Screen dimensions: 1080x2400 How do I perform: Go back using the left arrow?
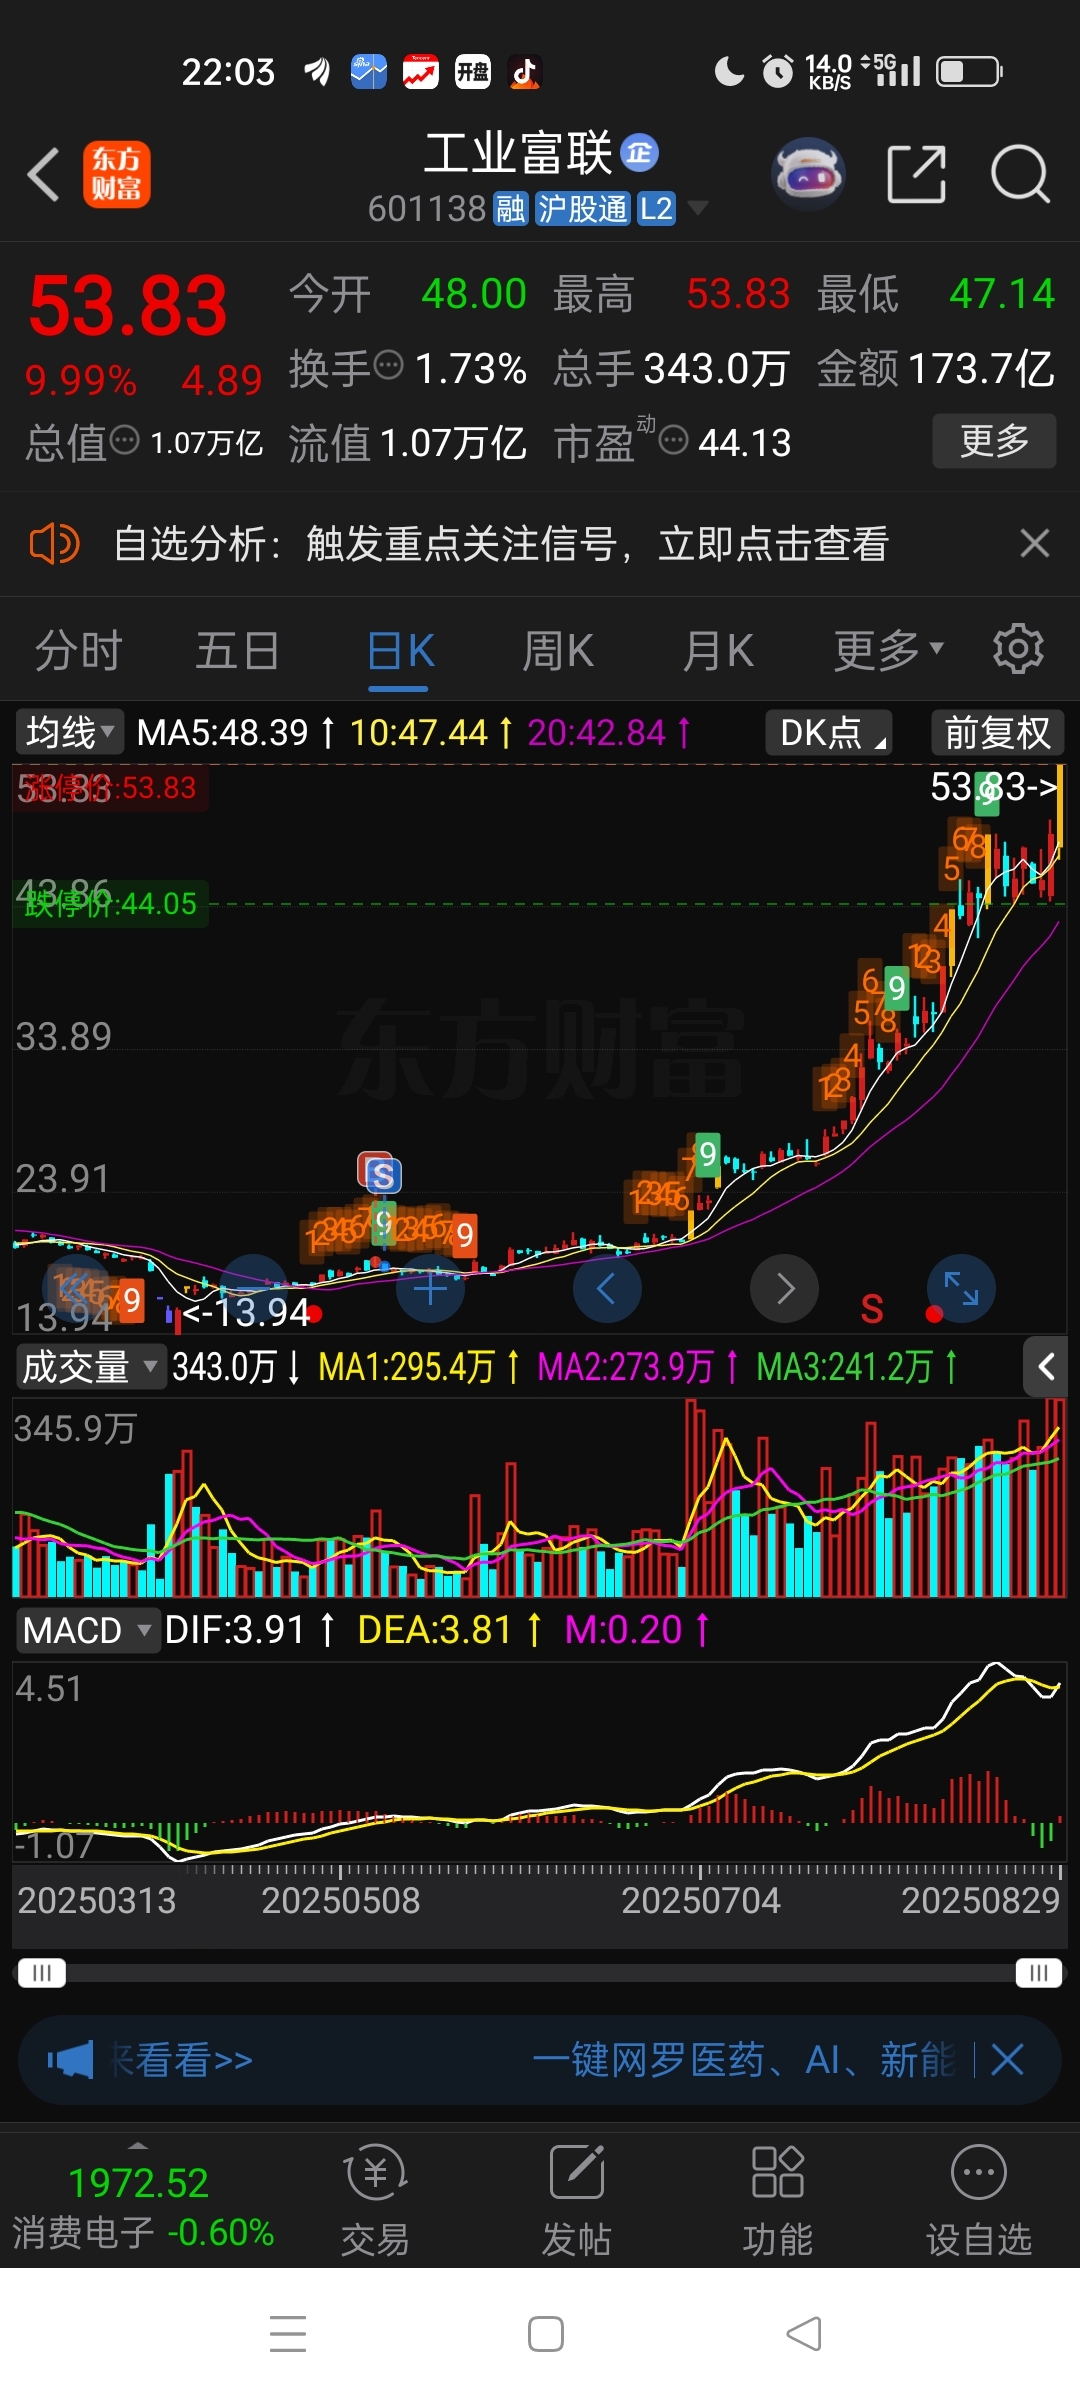pos(44,175)
